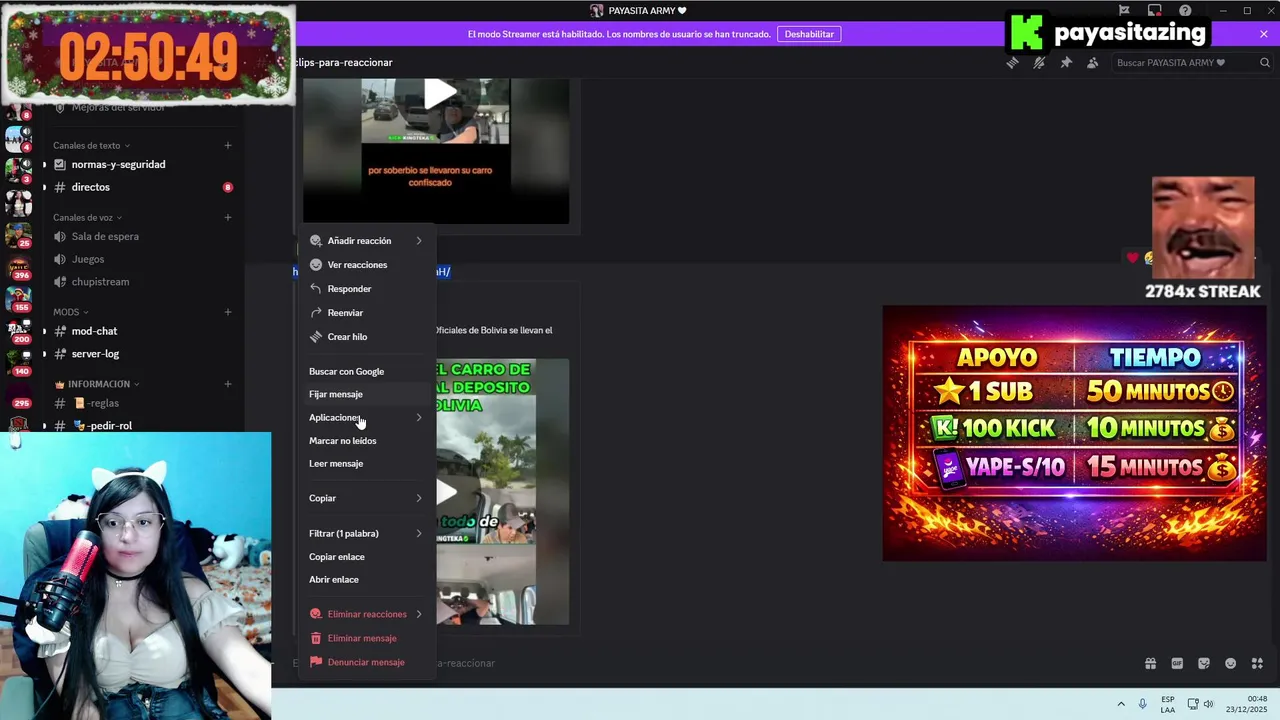Play the lower Bolivia car video

click(x=446, y=491)
